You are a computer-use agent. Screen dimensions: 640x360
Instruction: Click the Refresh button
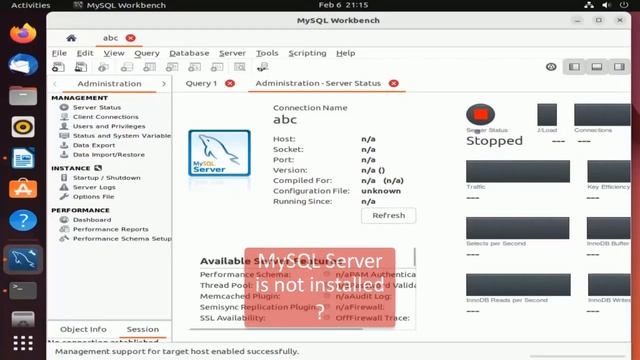click(389, 216)
